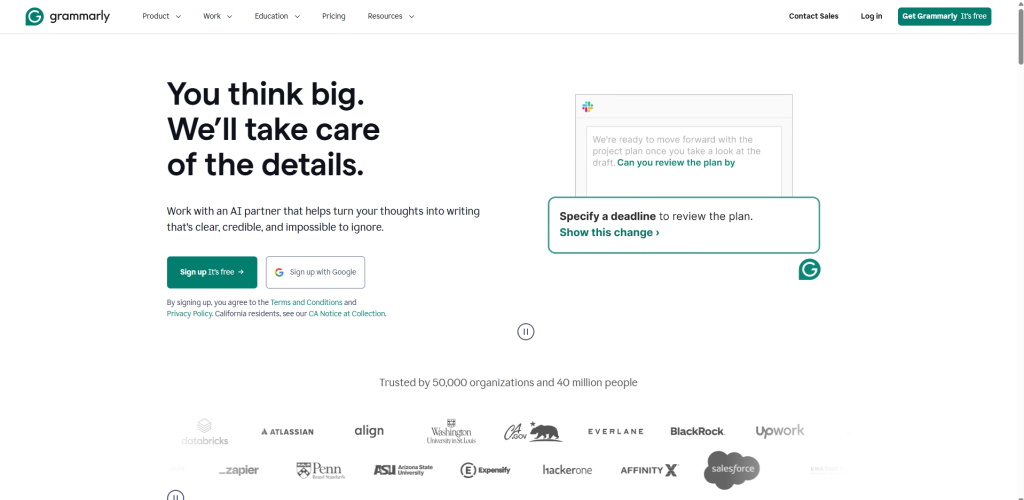
Task: Click the Databricks logo
Action: (x=204, y=431)
